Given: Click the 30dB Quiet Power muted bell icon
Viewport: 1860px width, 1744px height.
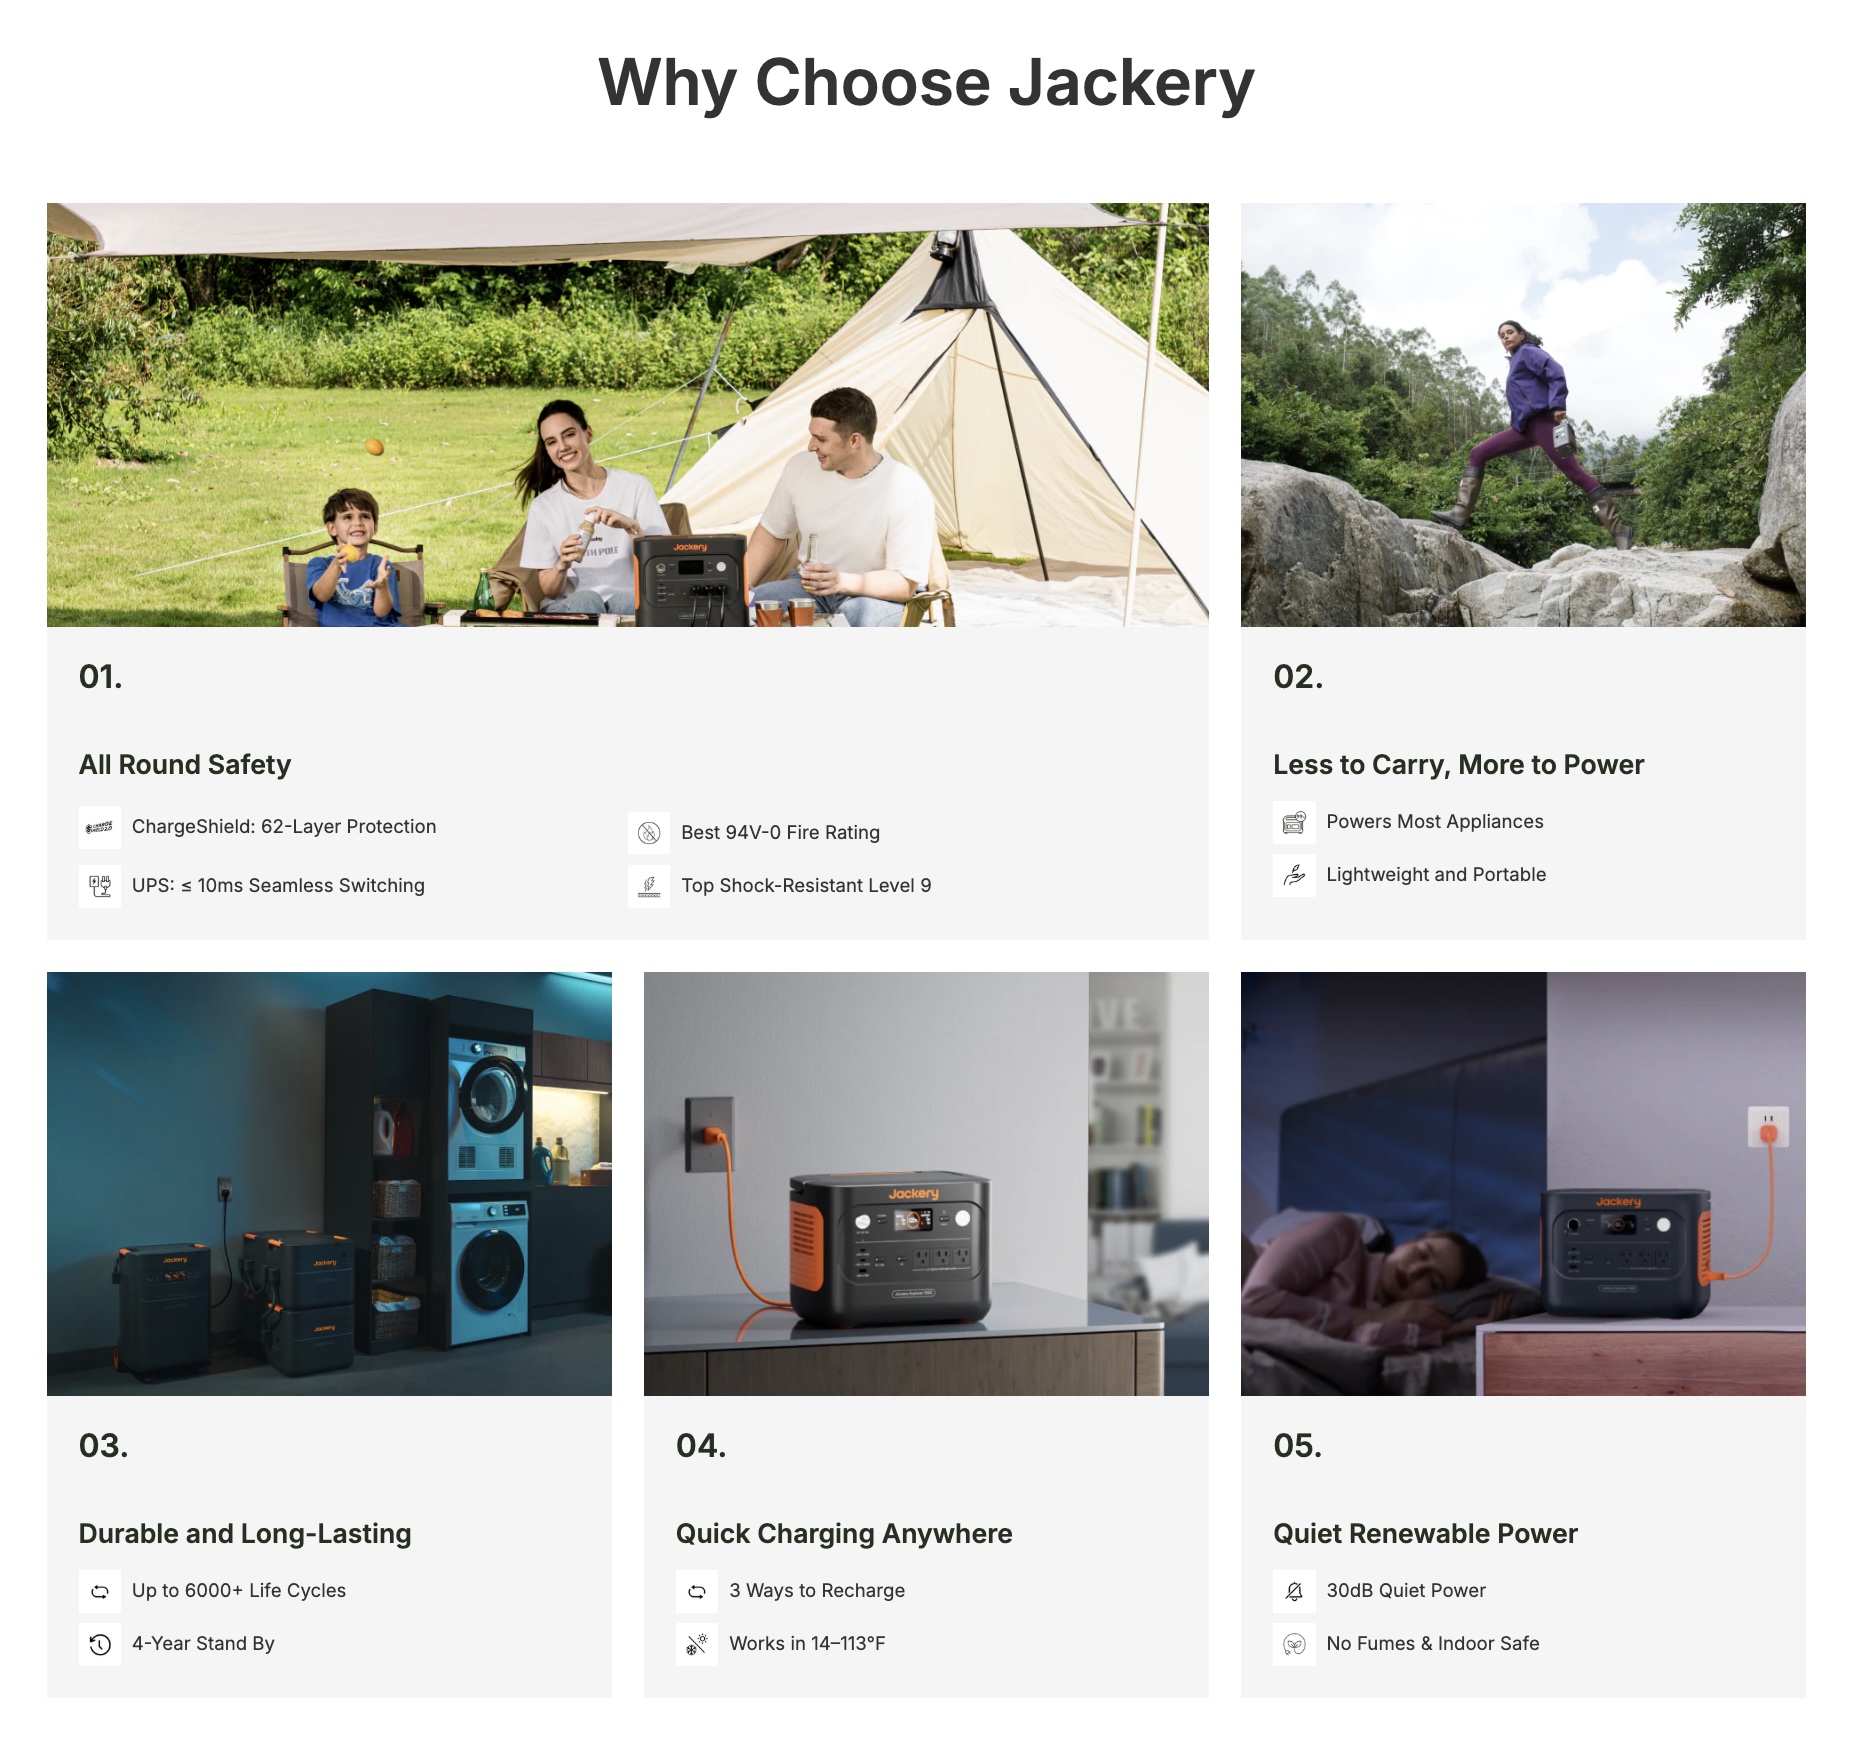Looking at the screenshot, I should click(1294, 1591).
